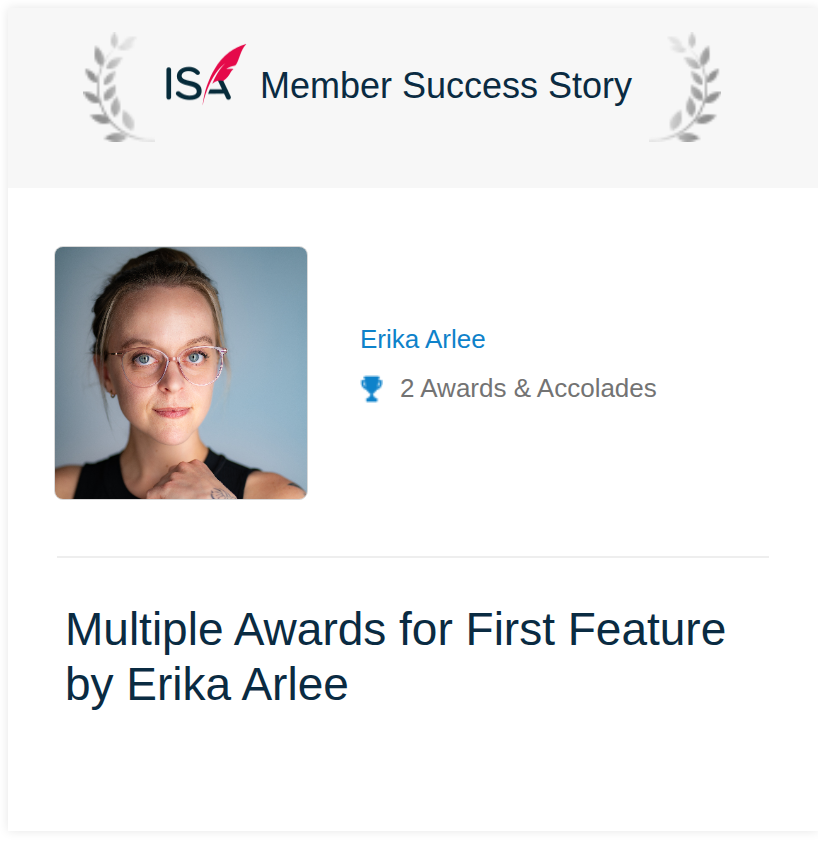
Task: Click the word 'Member' in the header banner
Action: point(326,86)
